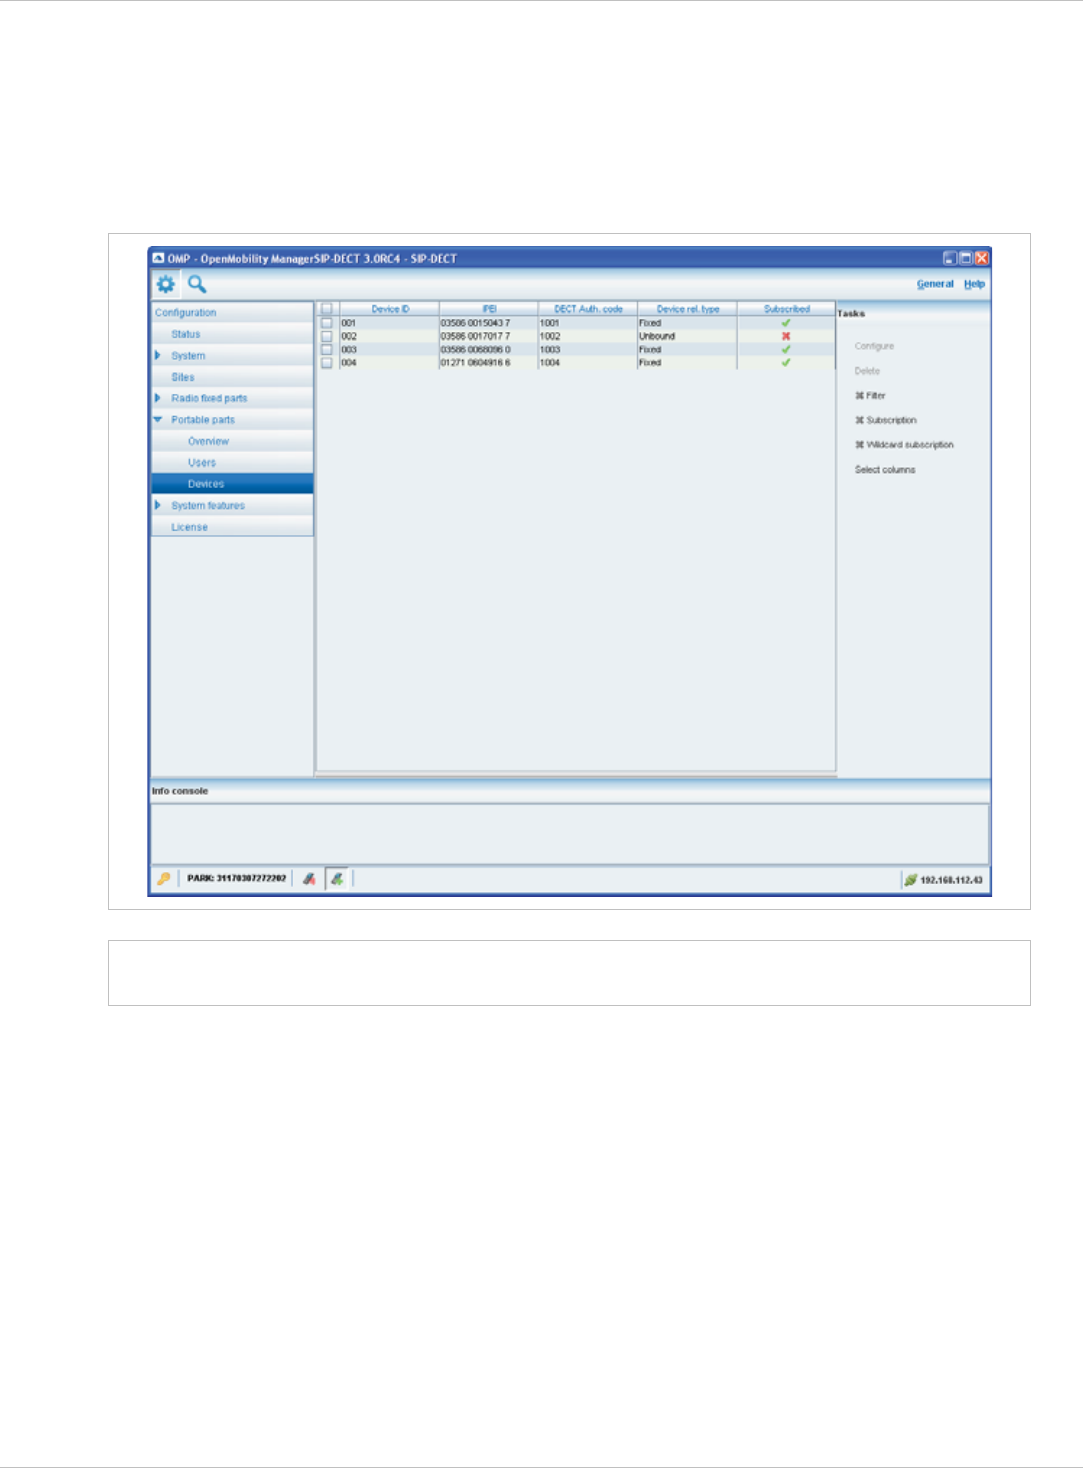Click Select columns in Tasks panel
This screenshot has height=1468, width=1083.
(x=885, y=470)
